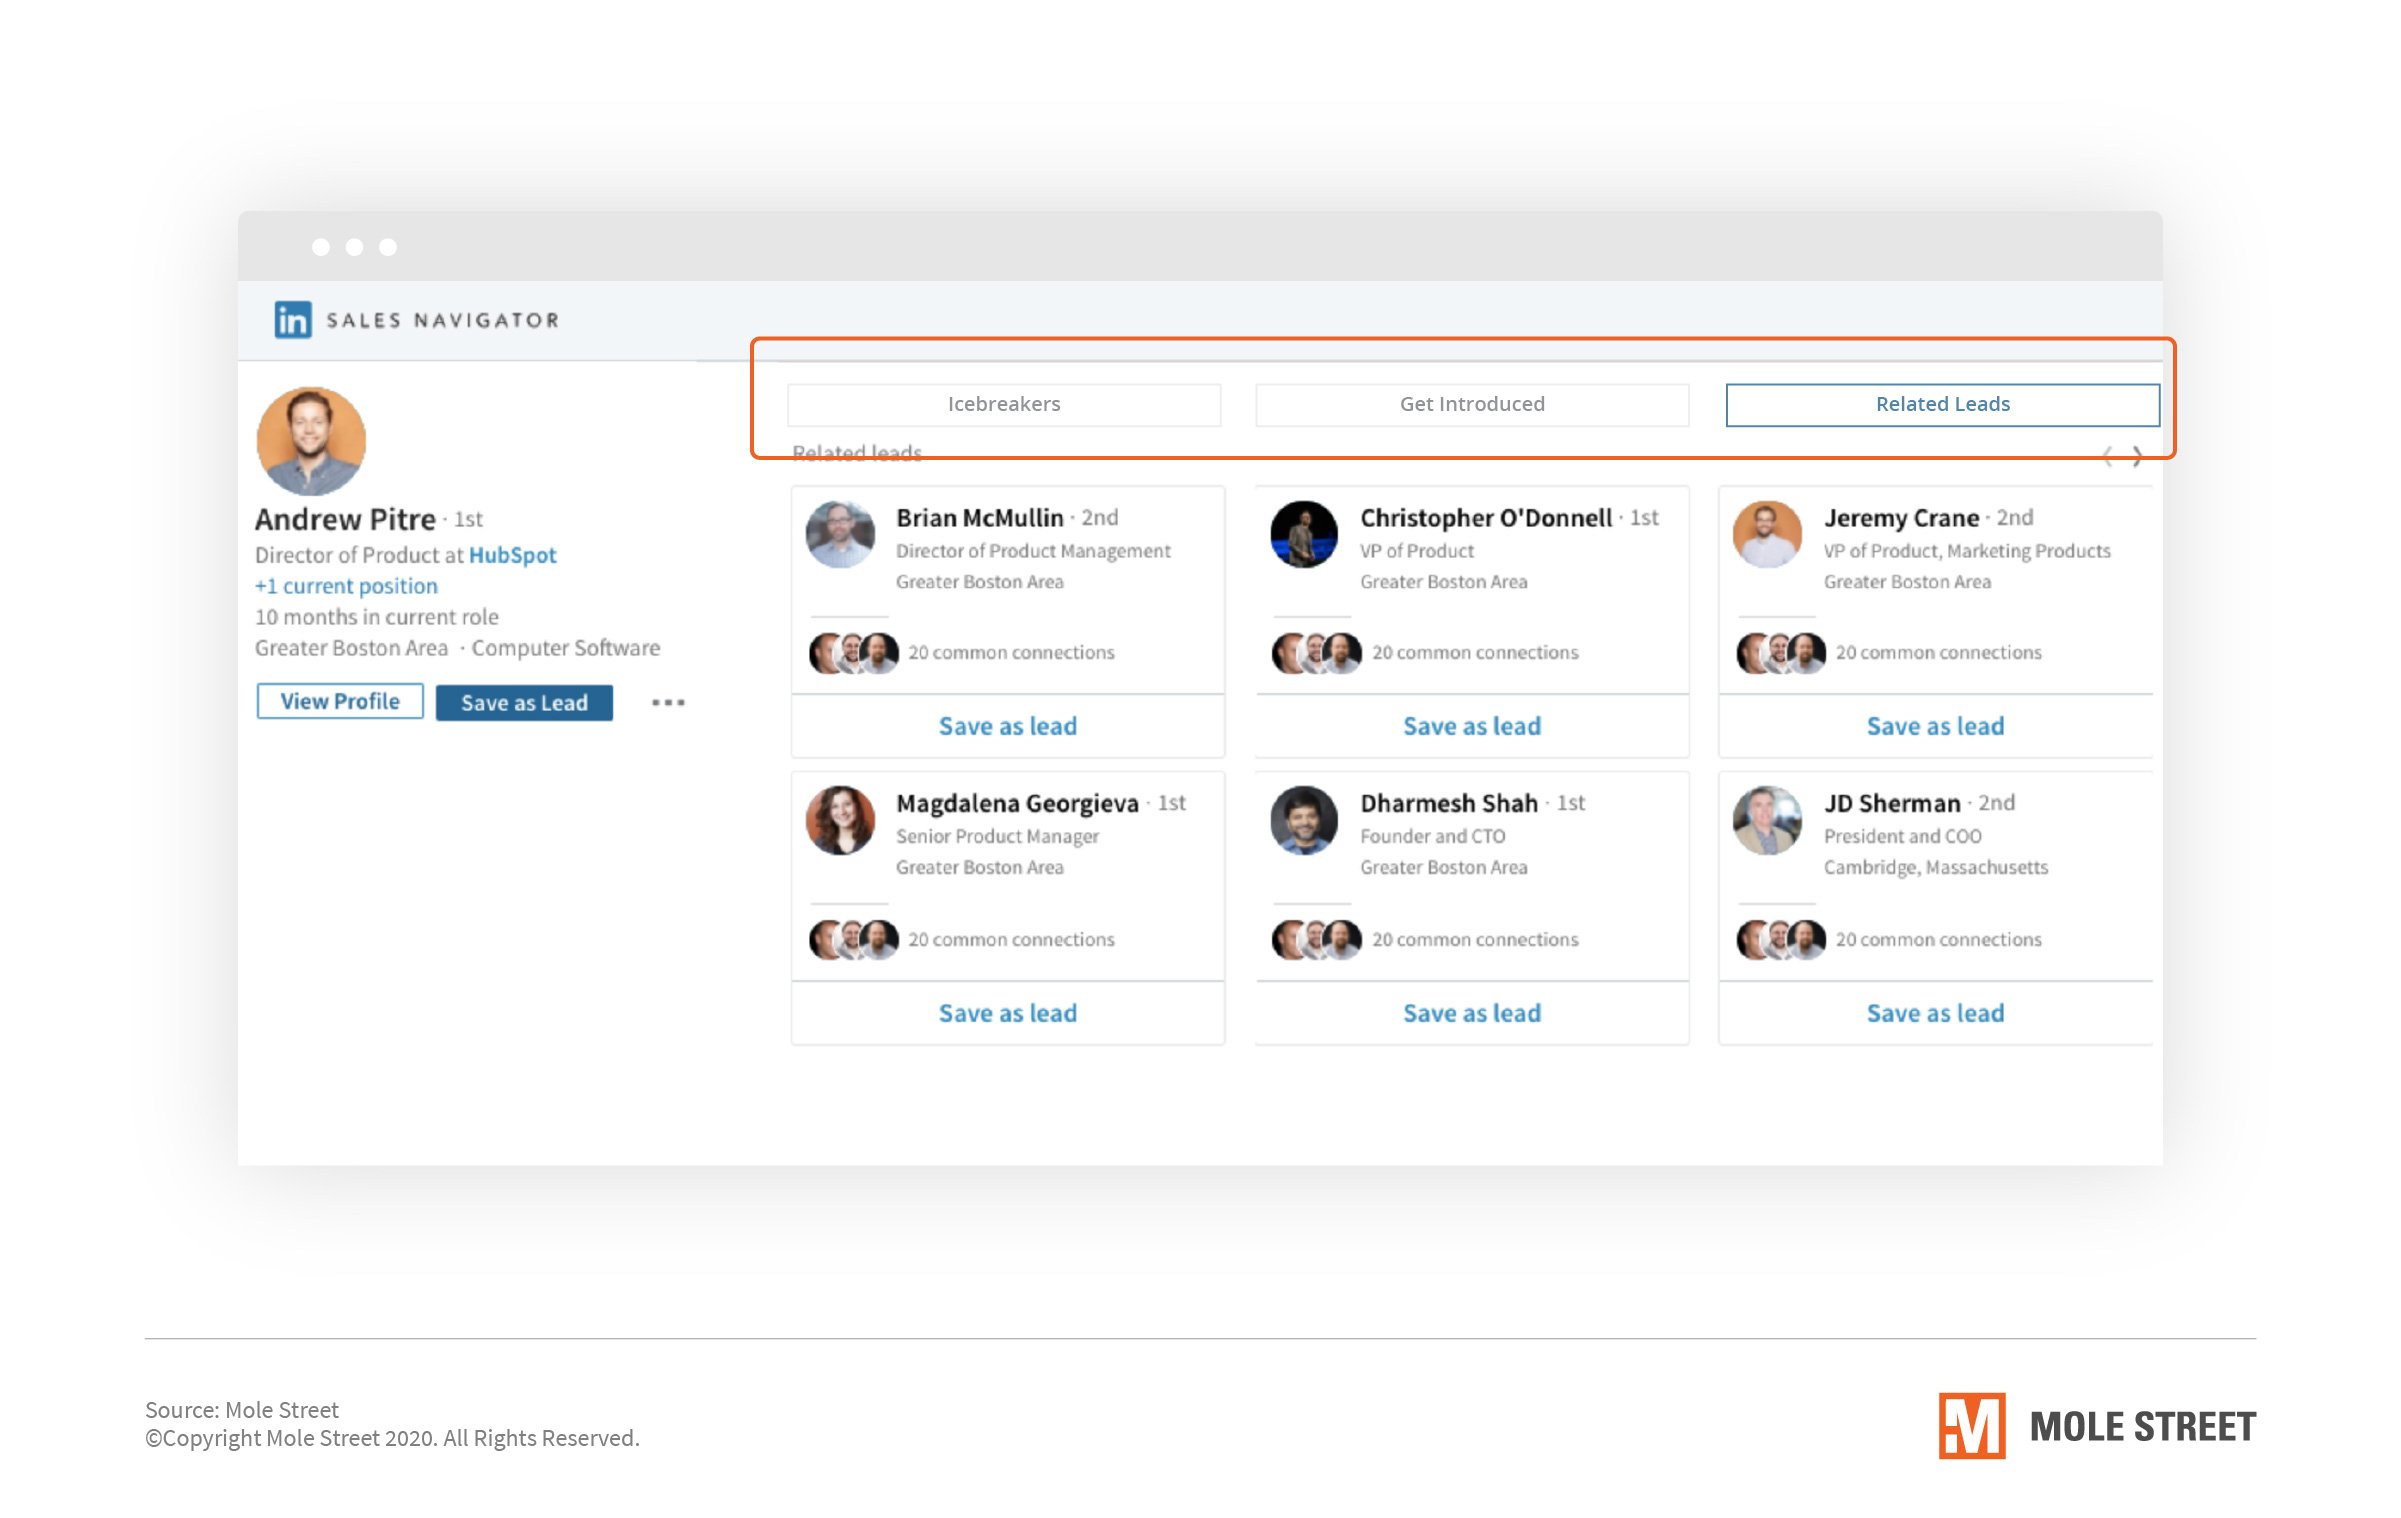Click the LinkedIn Sales Navigator logo icon
The width and height of the screenshot is (2401, 1518).
[285, 318]
